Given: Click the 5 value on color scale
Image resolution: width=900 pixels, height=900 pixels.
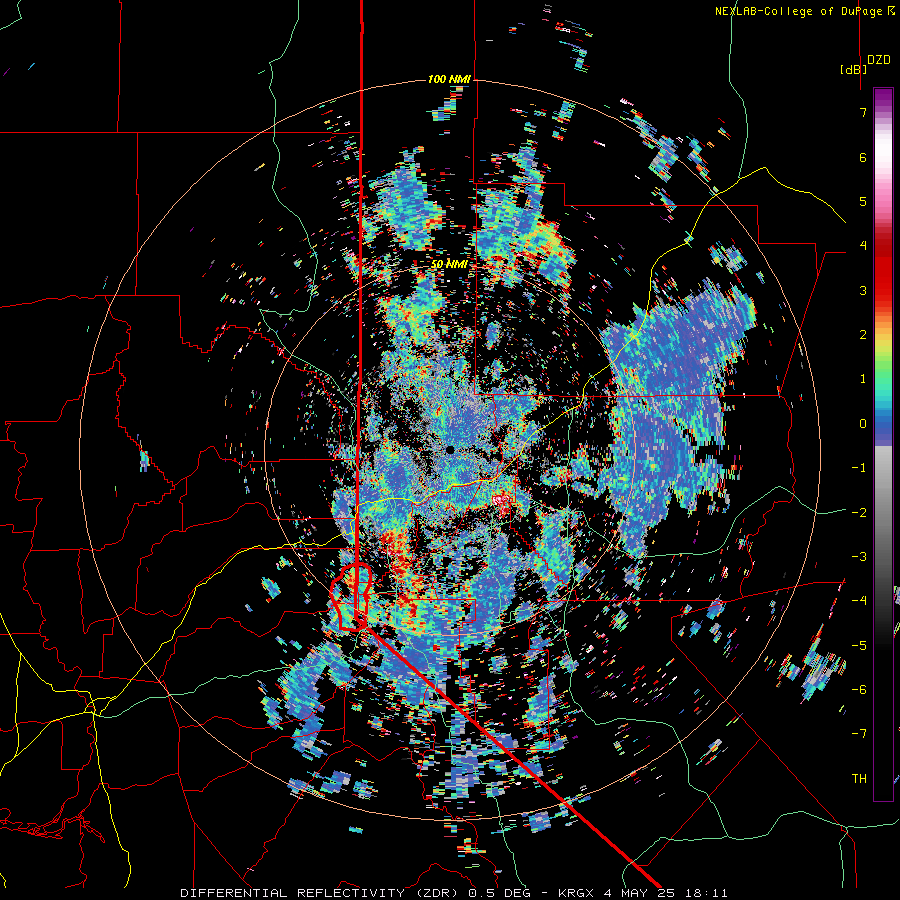Looking at the screenshot, I should (863, 201).
